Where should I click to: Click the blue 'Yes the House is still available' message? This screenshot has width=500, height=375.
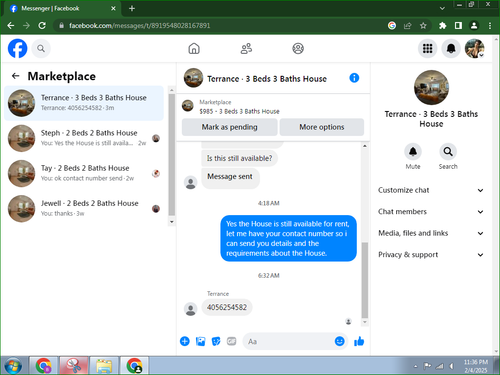click(x=288, y=238)
